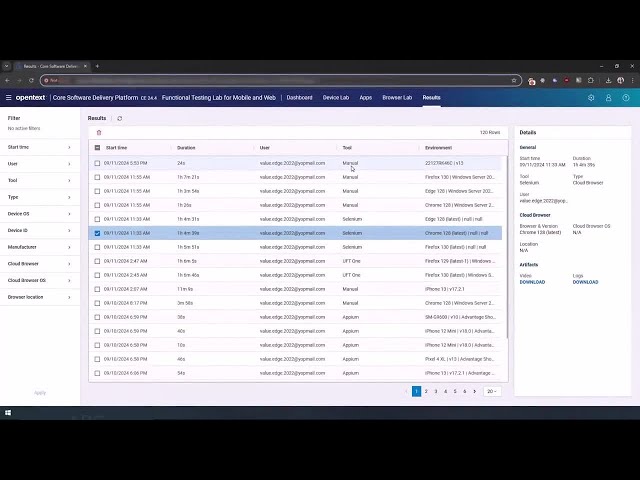Check the SM-G9600 Appium row
640x480 pixels.
97,317
